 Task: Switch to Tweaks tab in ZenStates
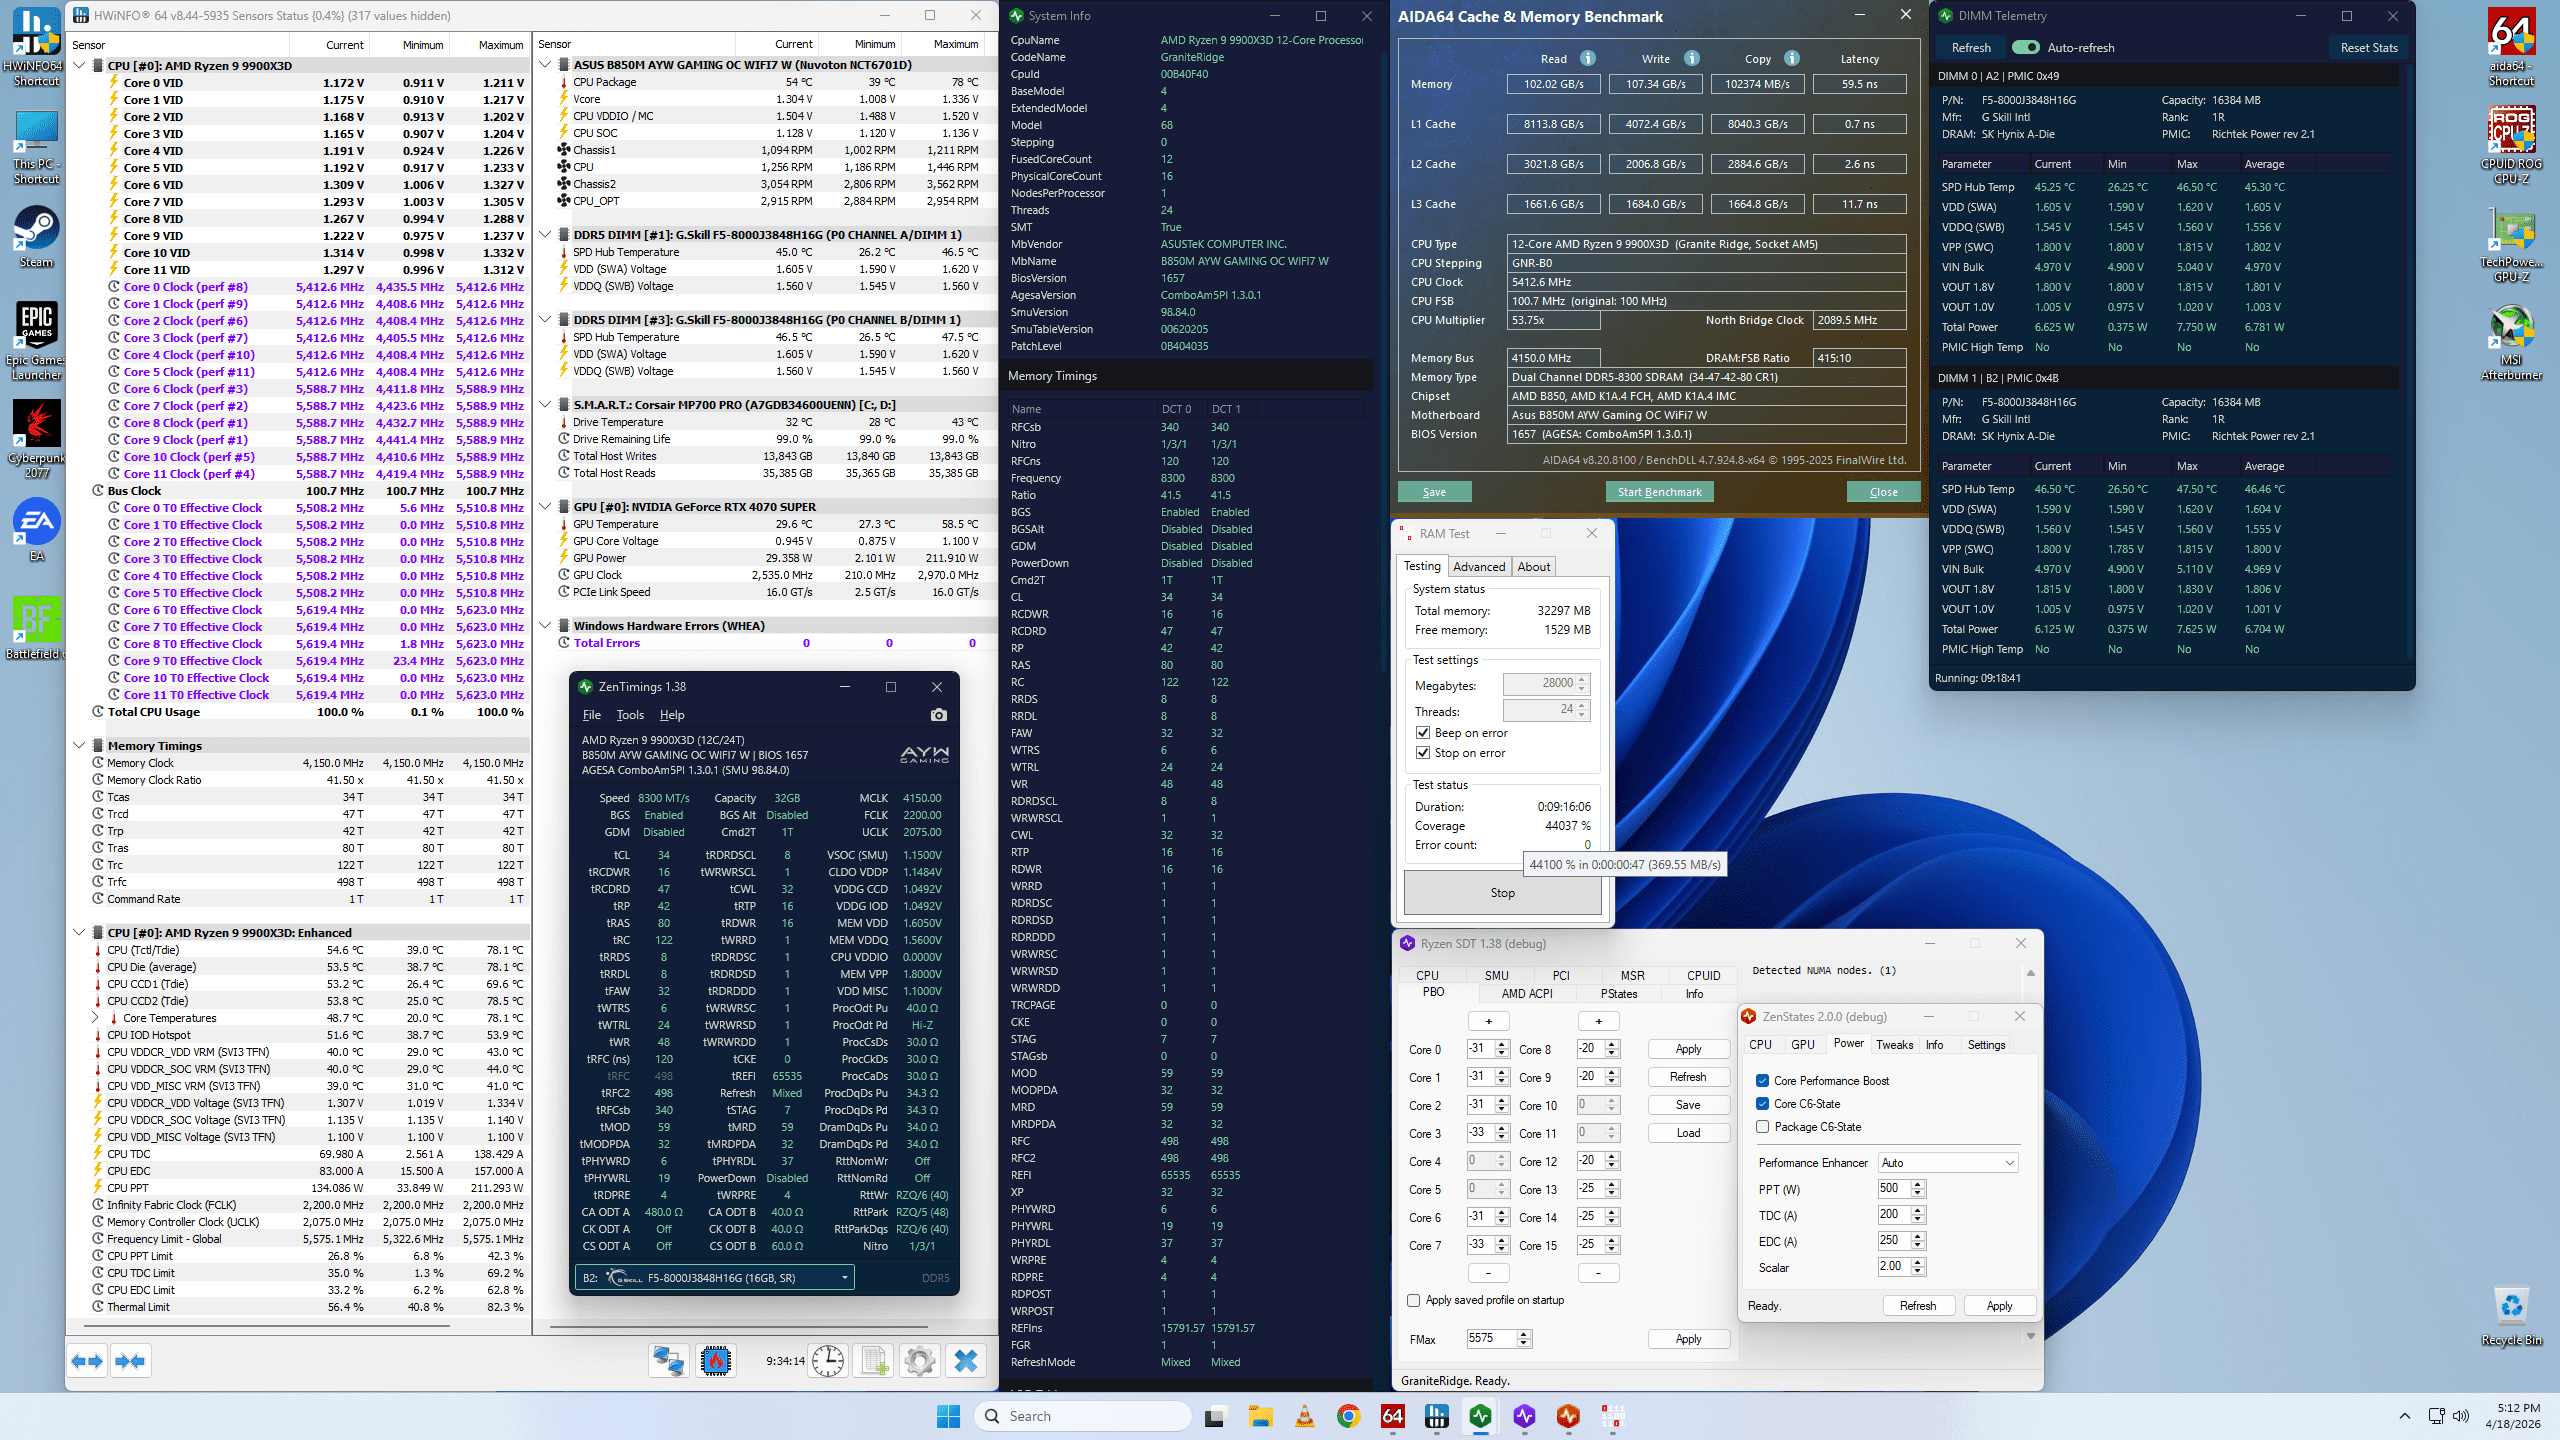pyautogui.click(x=1894, y=1045)
